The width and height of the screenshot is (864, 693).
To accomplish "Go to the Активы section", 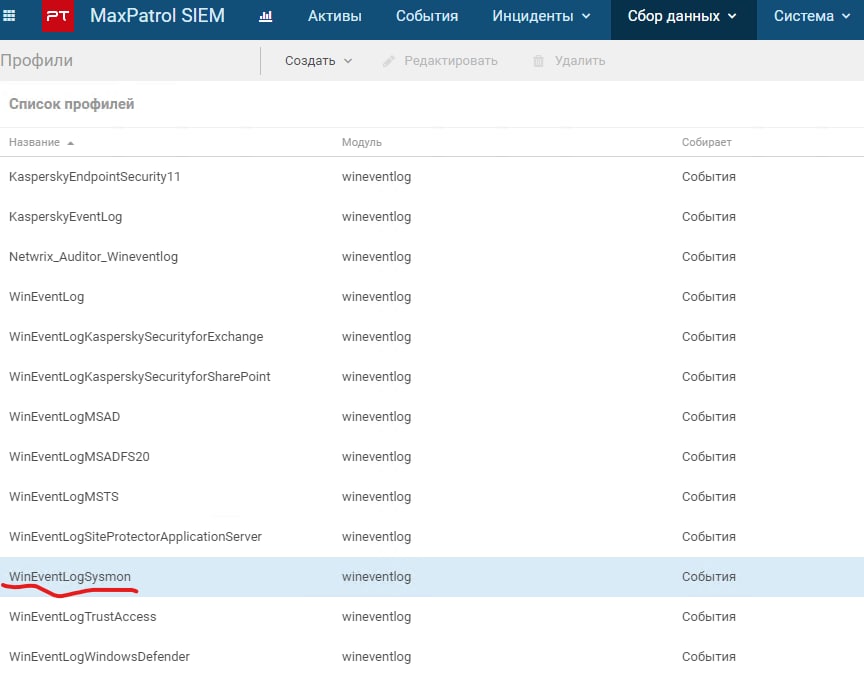I will pyautogui.click(x=334, y=16).
